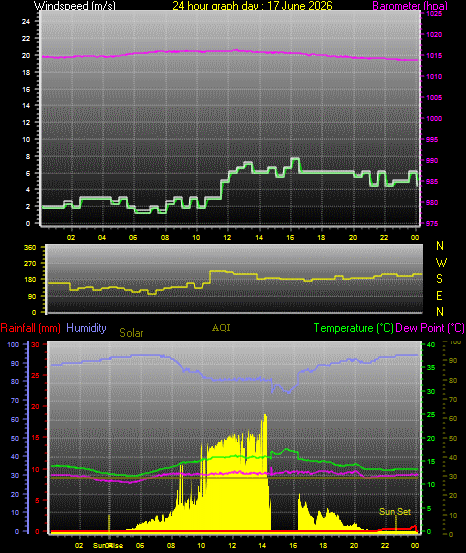Click the Sun Set marker label
The width and height of the screenshot is (466, 553).
395,512
